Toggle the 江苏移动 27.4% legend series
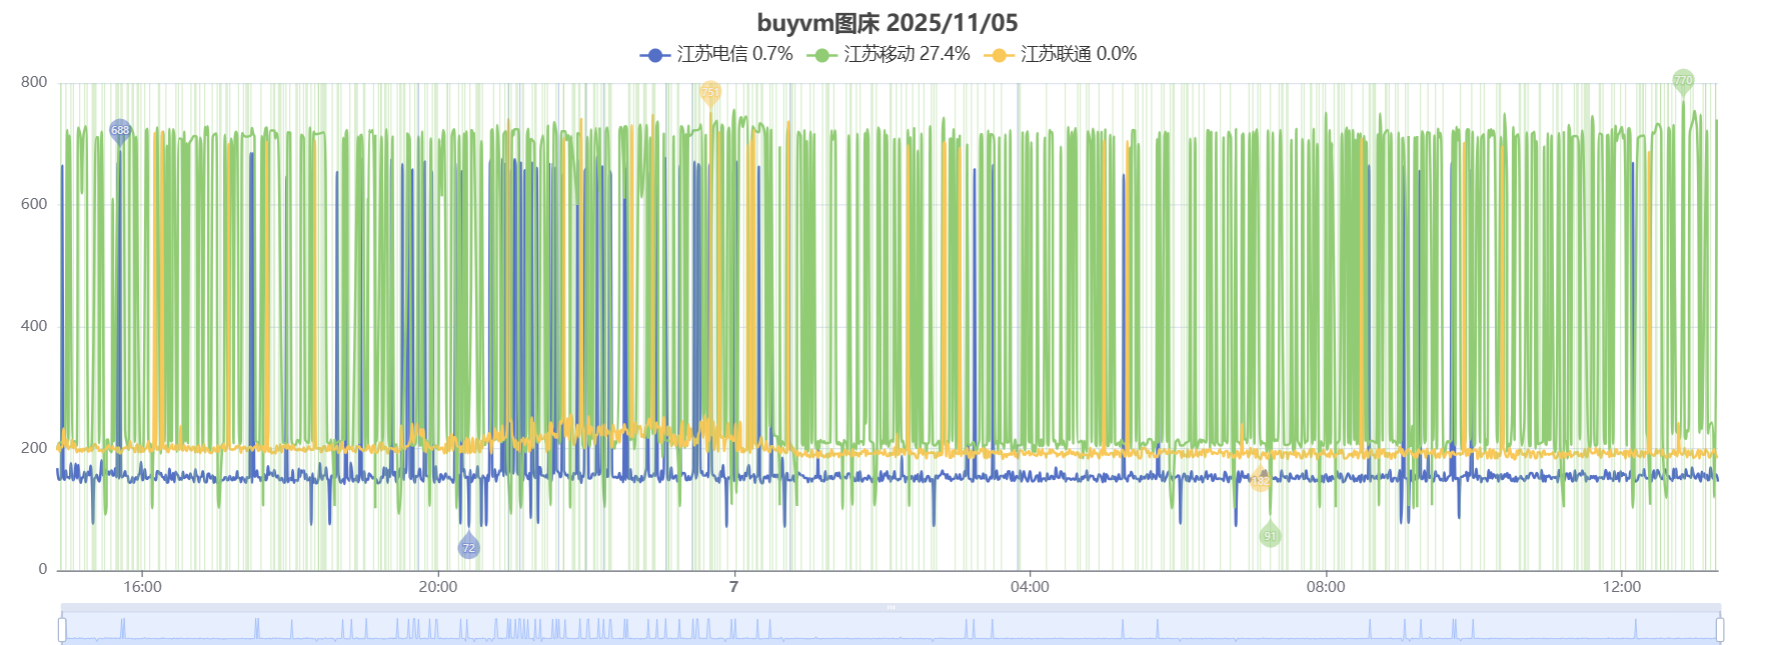Screen dimensions: 1775x645 click(x=888, y=54)
